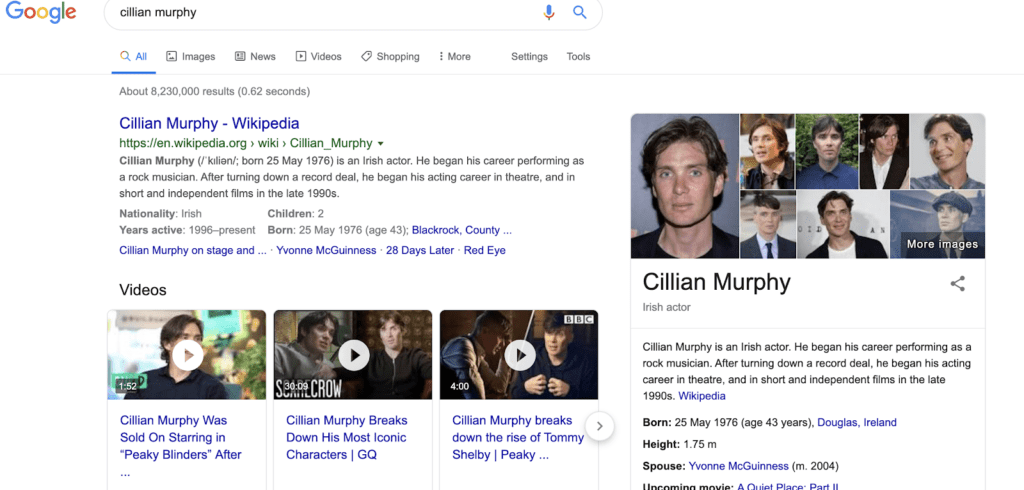Open thumbnail of smiling man top-right
The width and height of the screenshot is (1024, 490).
(x=947, y=152)
